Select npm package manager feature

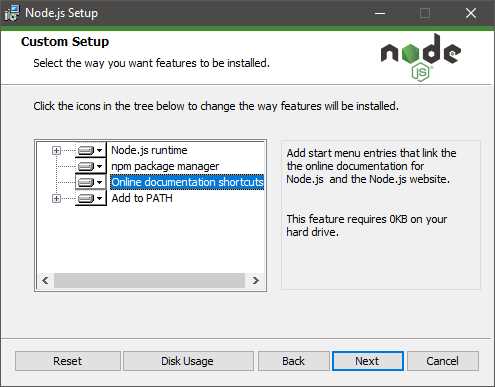pyautogui.click(x=165, y=166)
